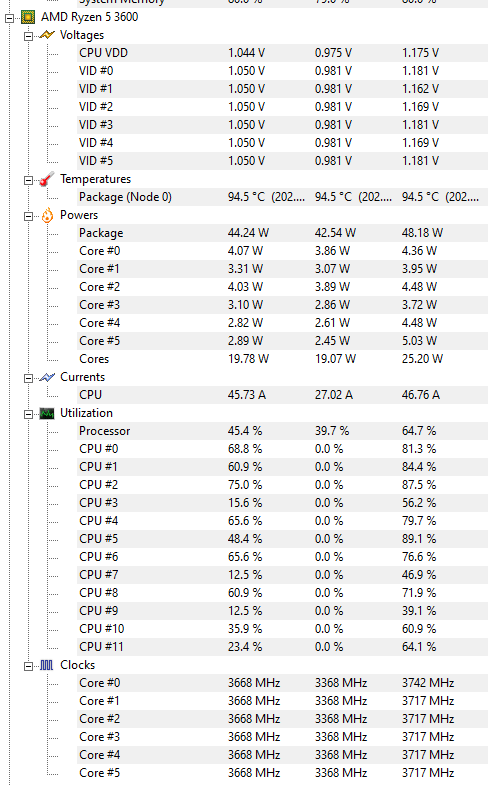Collapse the Powers section
Screen dimensions: 488x785
29,216
